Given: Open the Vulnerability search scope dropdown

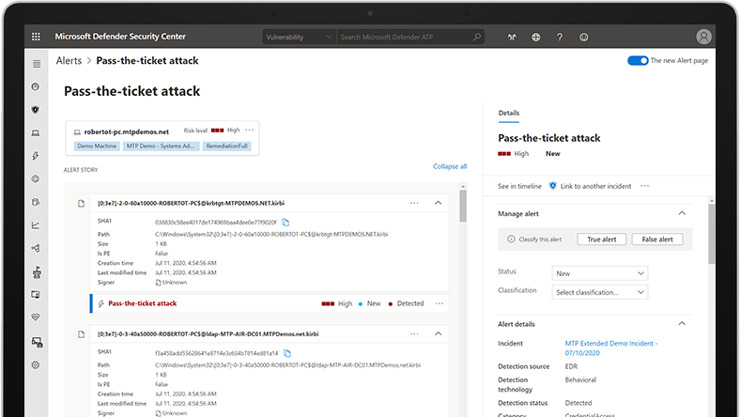Looking at the screenshot, I should click(x=299, y=37).
